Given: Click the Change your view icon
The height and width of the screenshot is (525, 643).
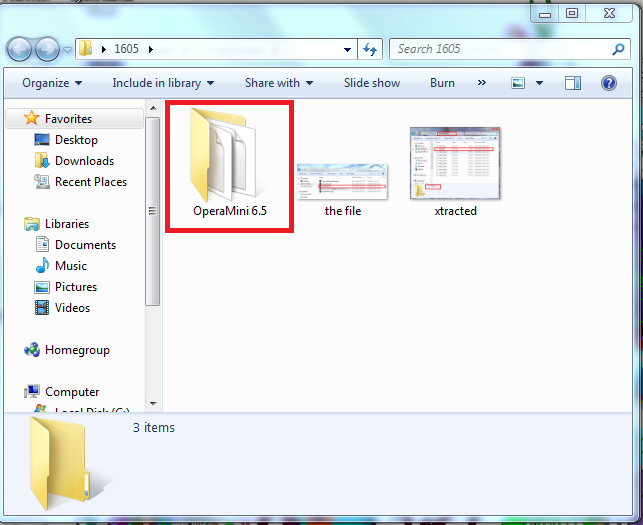Looking at the screenshot, I should click(x=518, y=83).
